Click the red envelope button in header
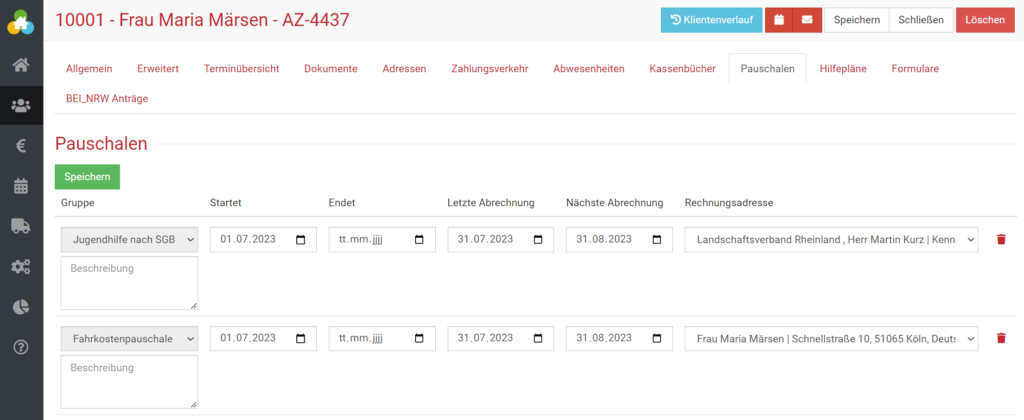 (807, 20)
